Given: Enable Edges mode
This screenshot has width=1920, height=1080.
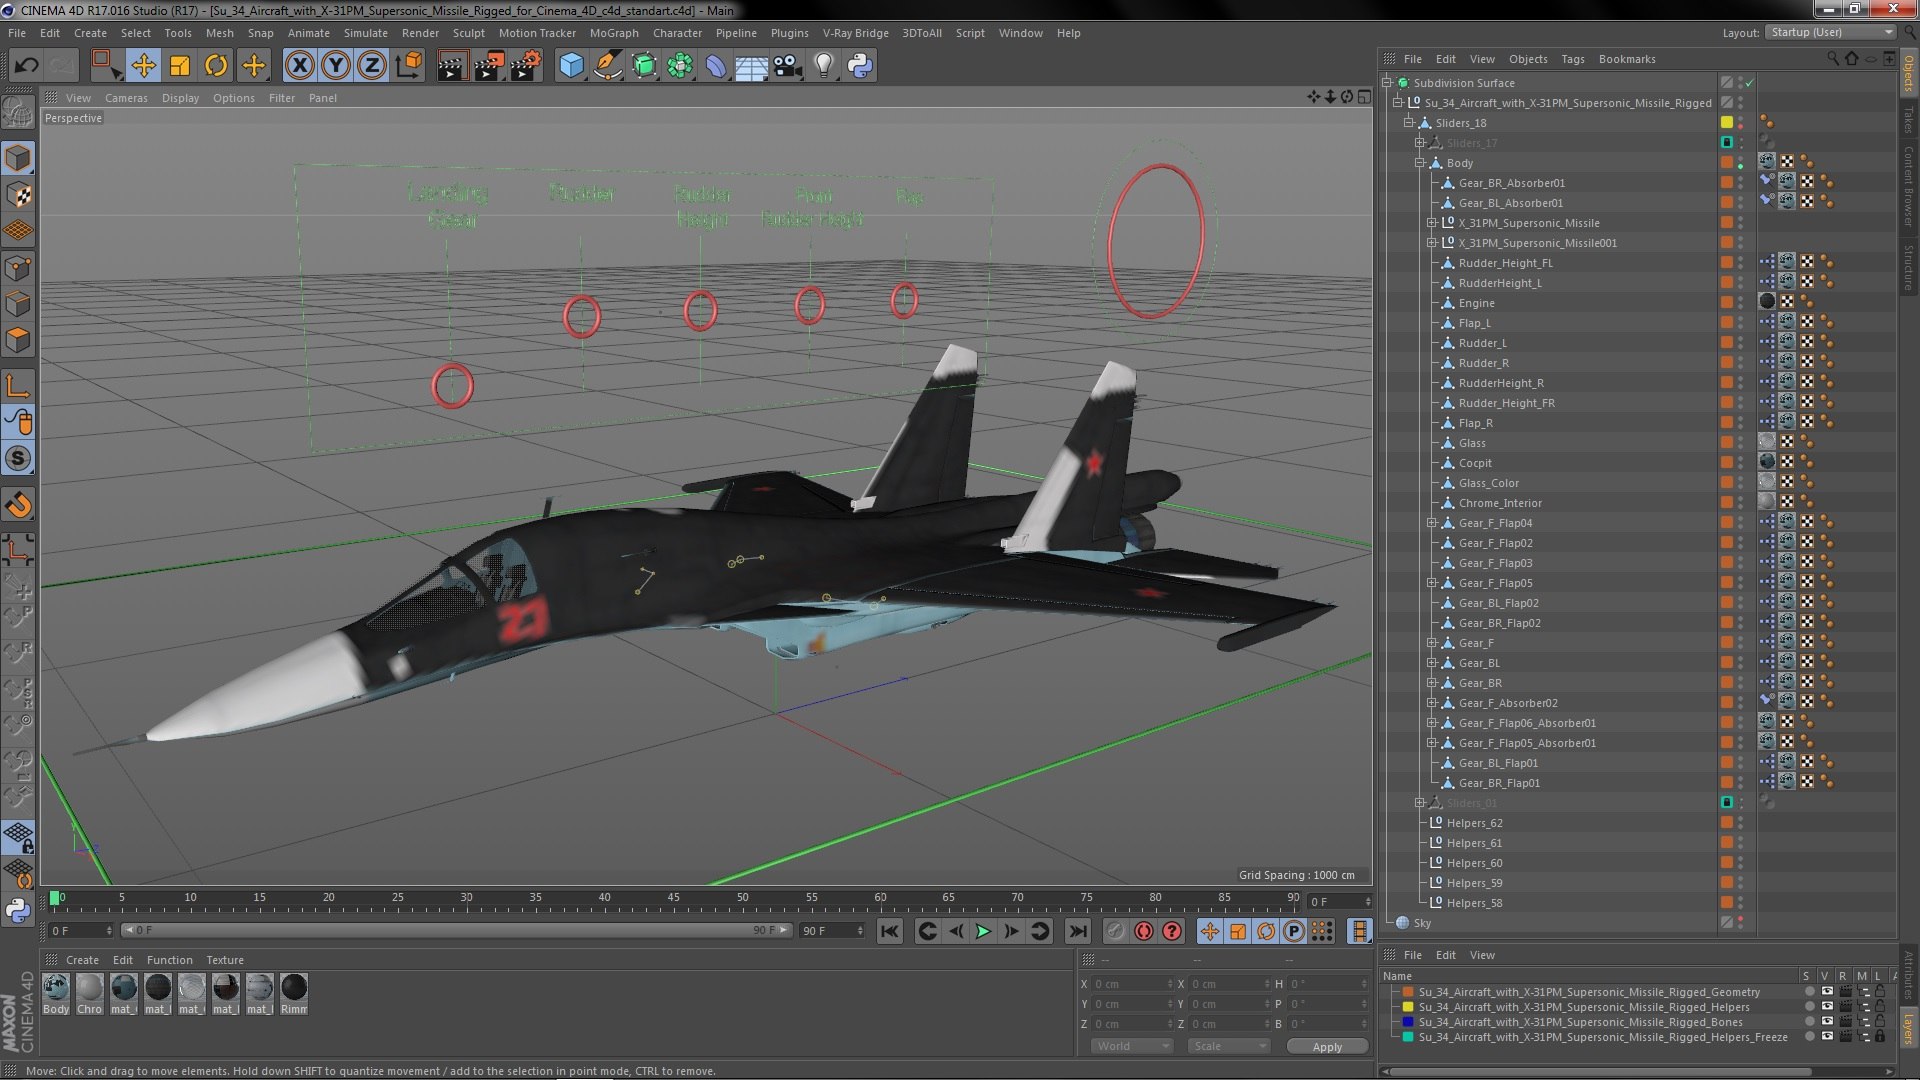Looking at the screenshot, I should [18, 304].
